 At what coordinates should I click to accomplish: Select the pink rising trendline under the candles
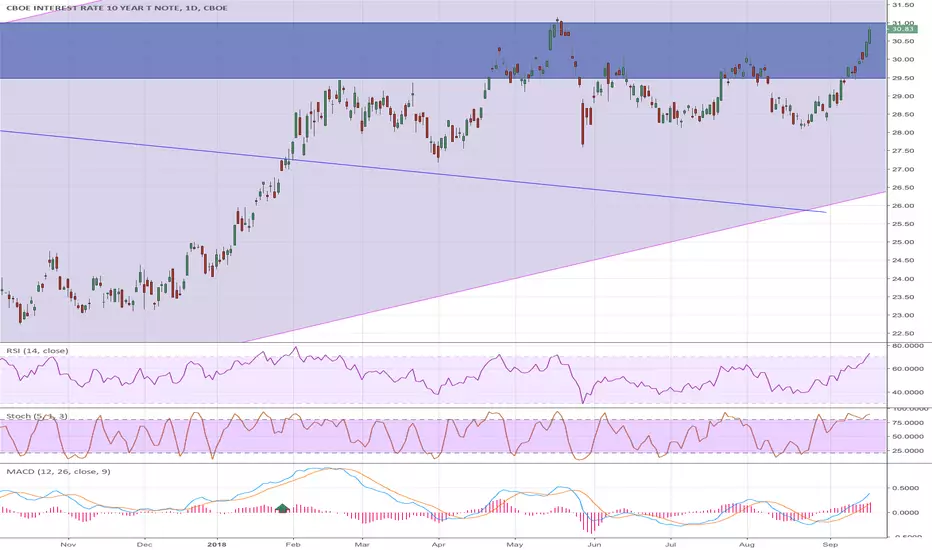tap(565, 267)
